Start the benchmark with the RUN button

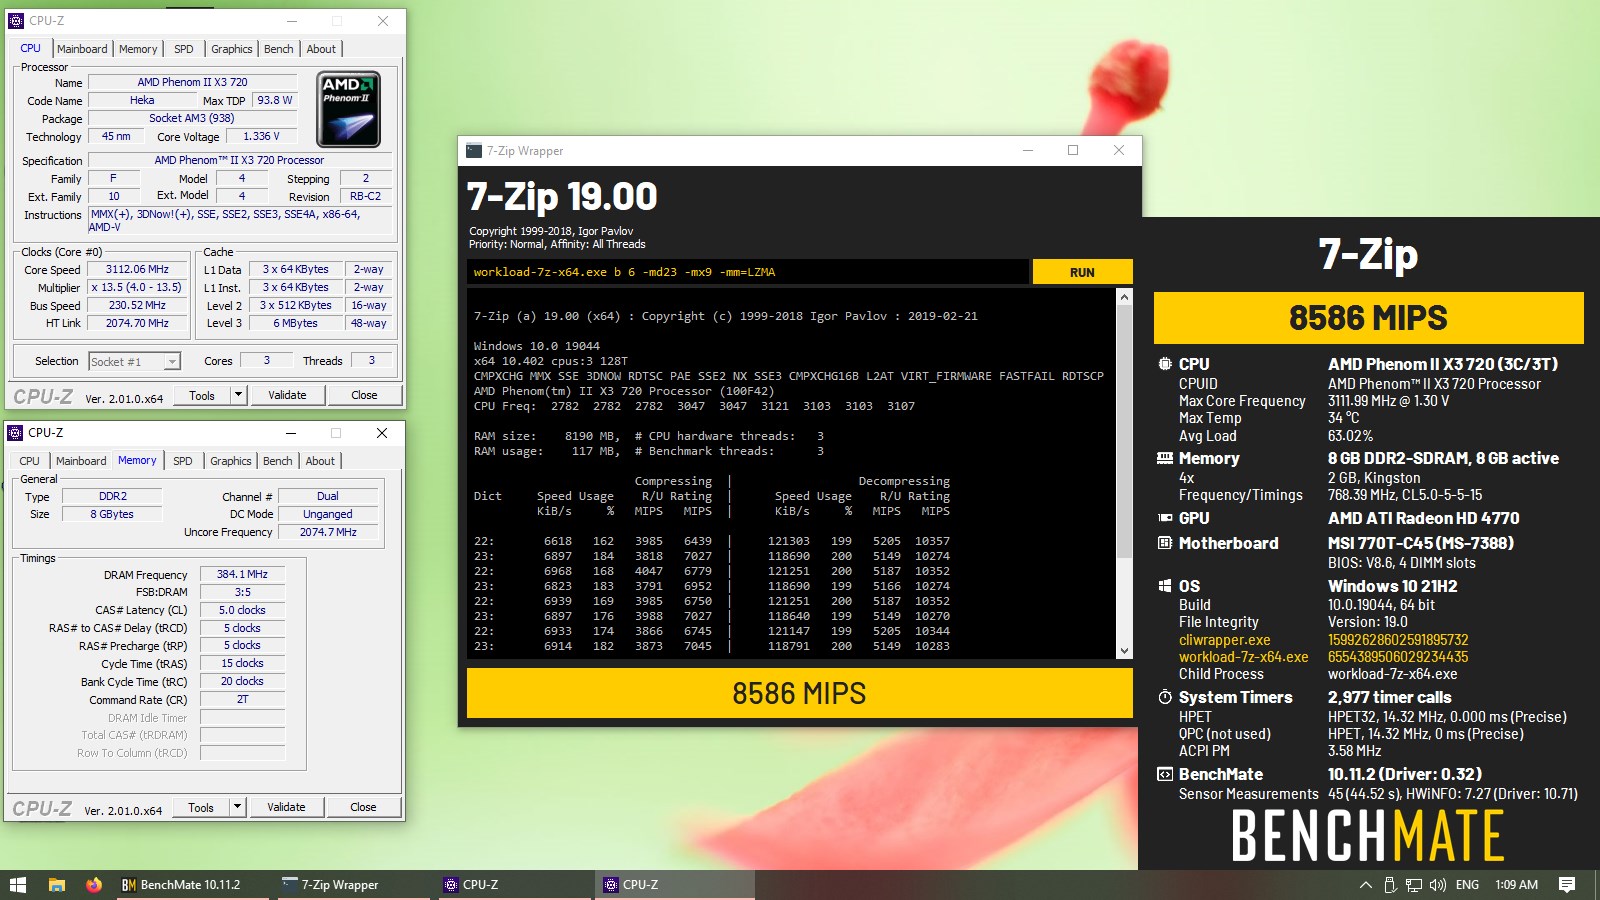coord(1082,272)
